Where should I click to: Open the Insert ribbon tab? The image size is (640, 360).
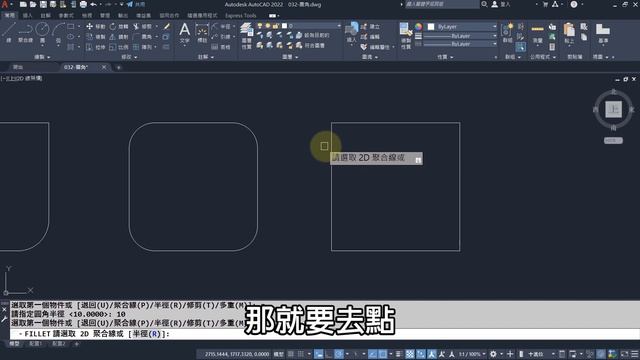coord(28,16)
